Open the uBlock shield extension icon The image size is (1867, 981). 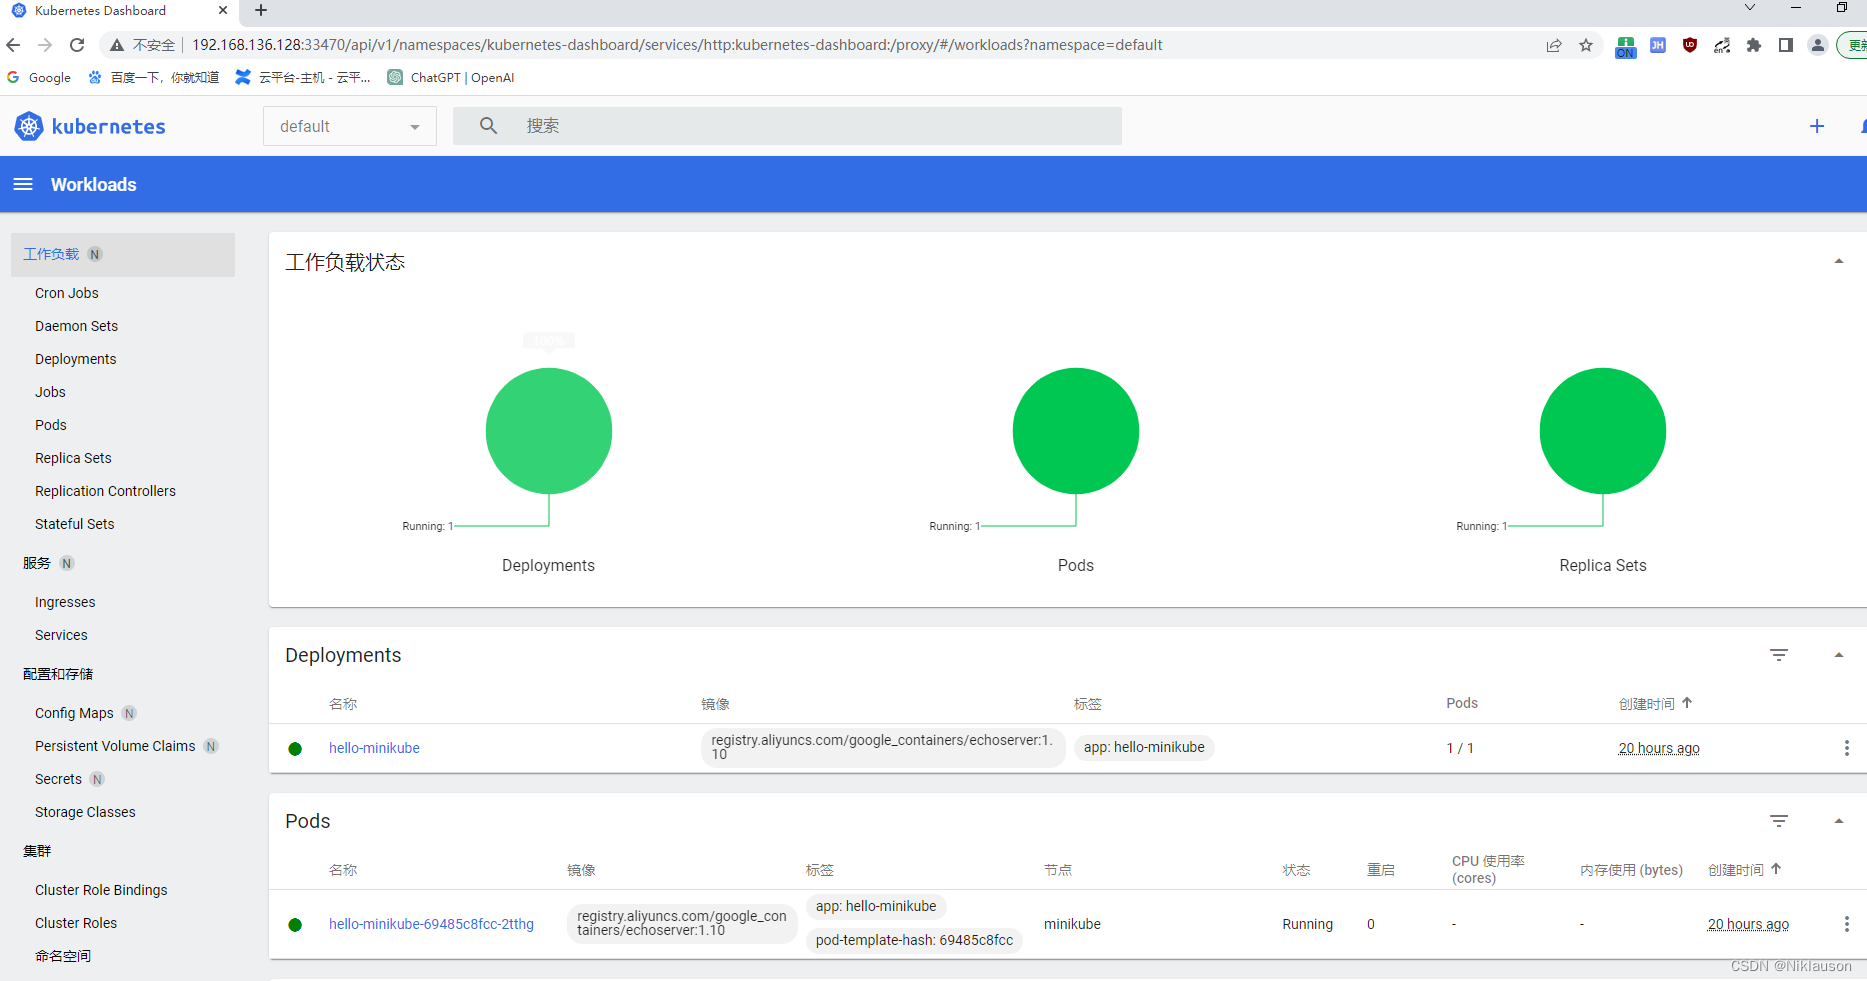1690,45
